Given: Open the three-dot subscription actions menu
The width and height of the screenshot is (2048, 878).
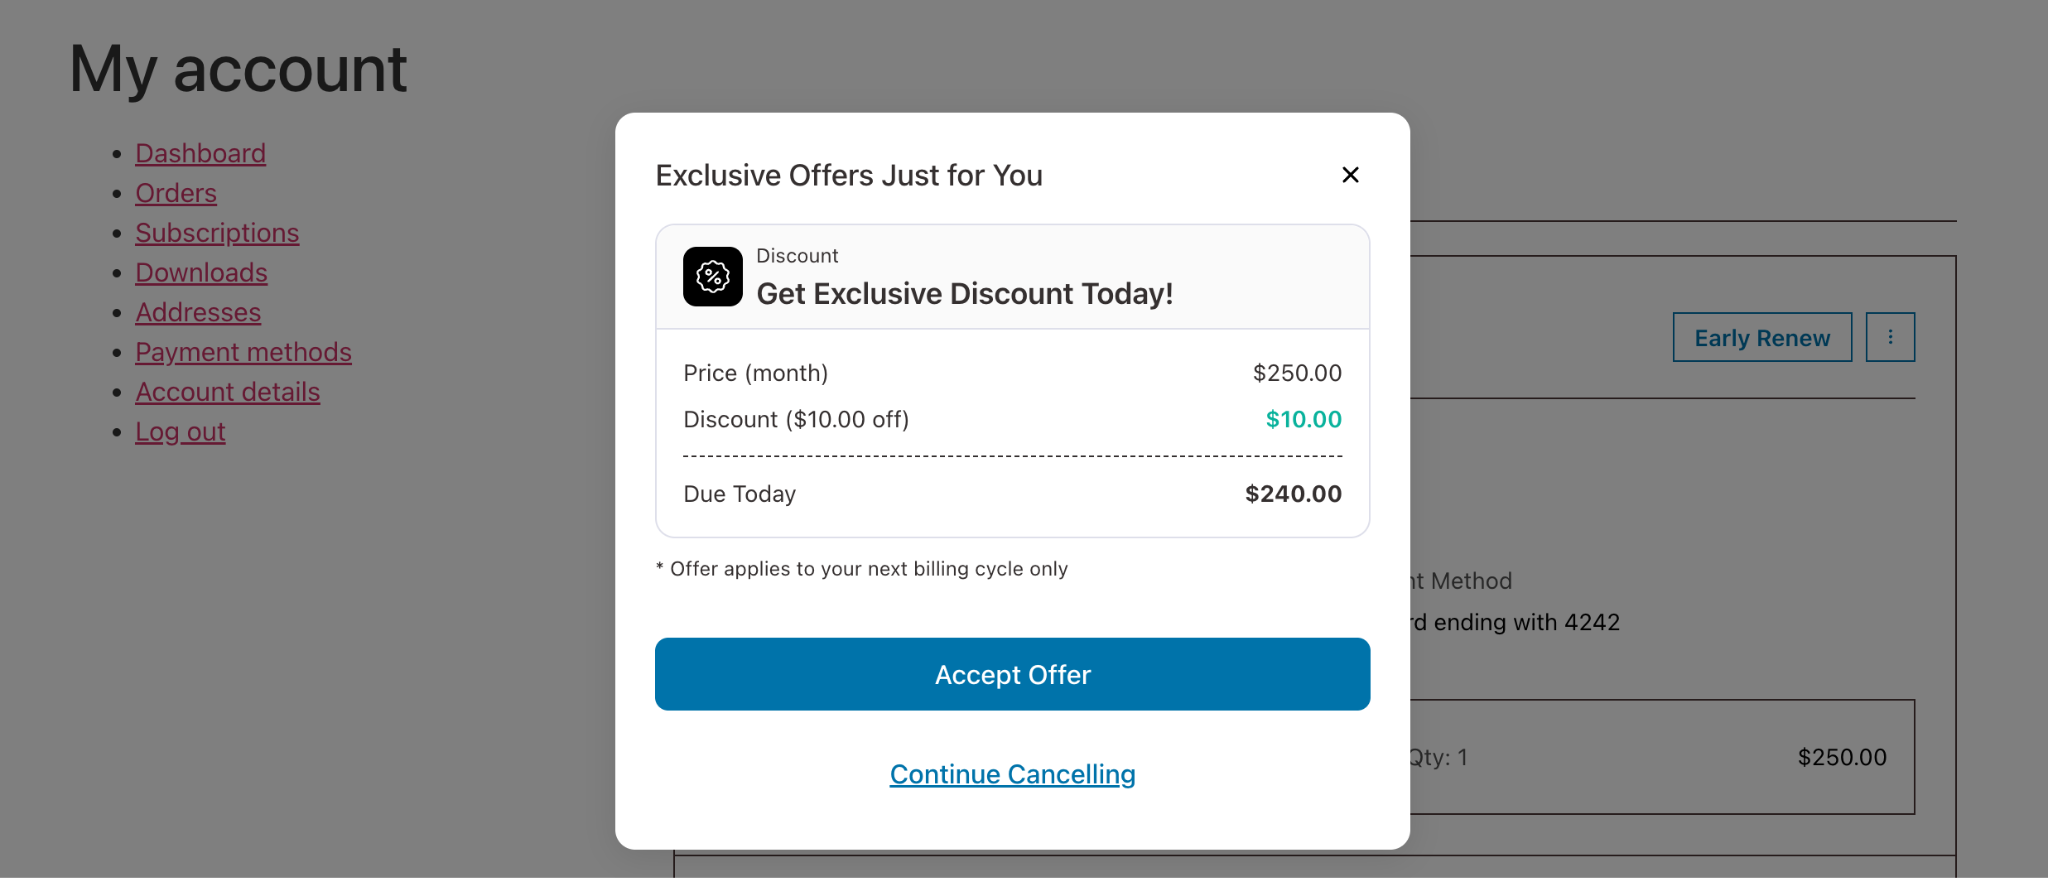Looking at the screenshot, I should pyautogui.click(x=1889, y=337).
